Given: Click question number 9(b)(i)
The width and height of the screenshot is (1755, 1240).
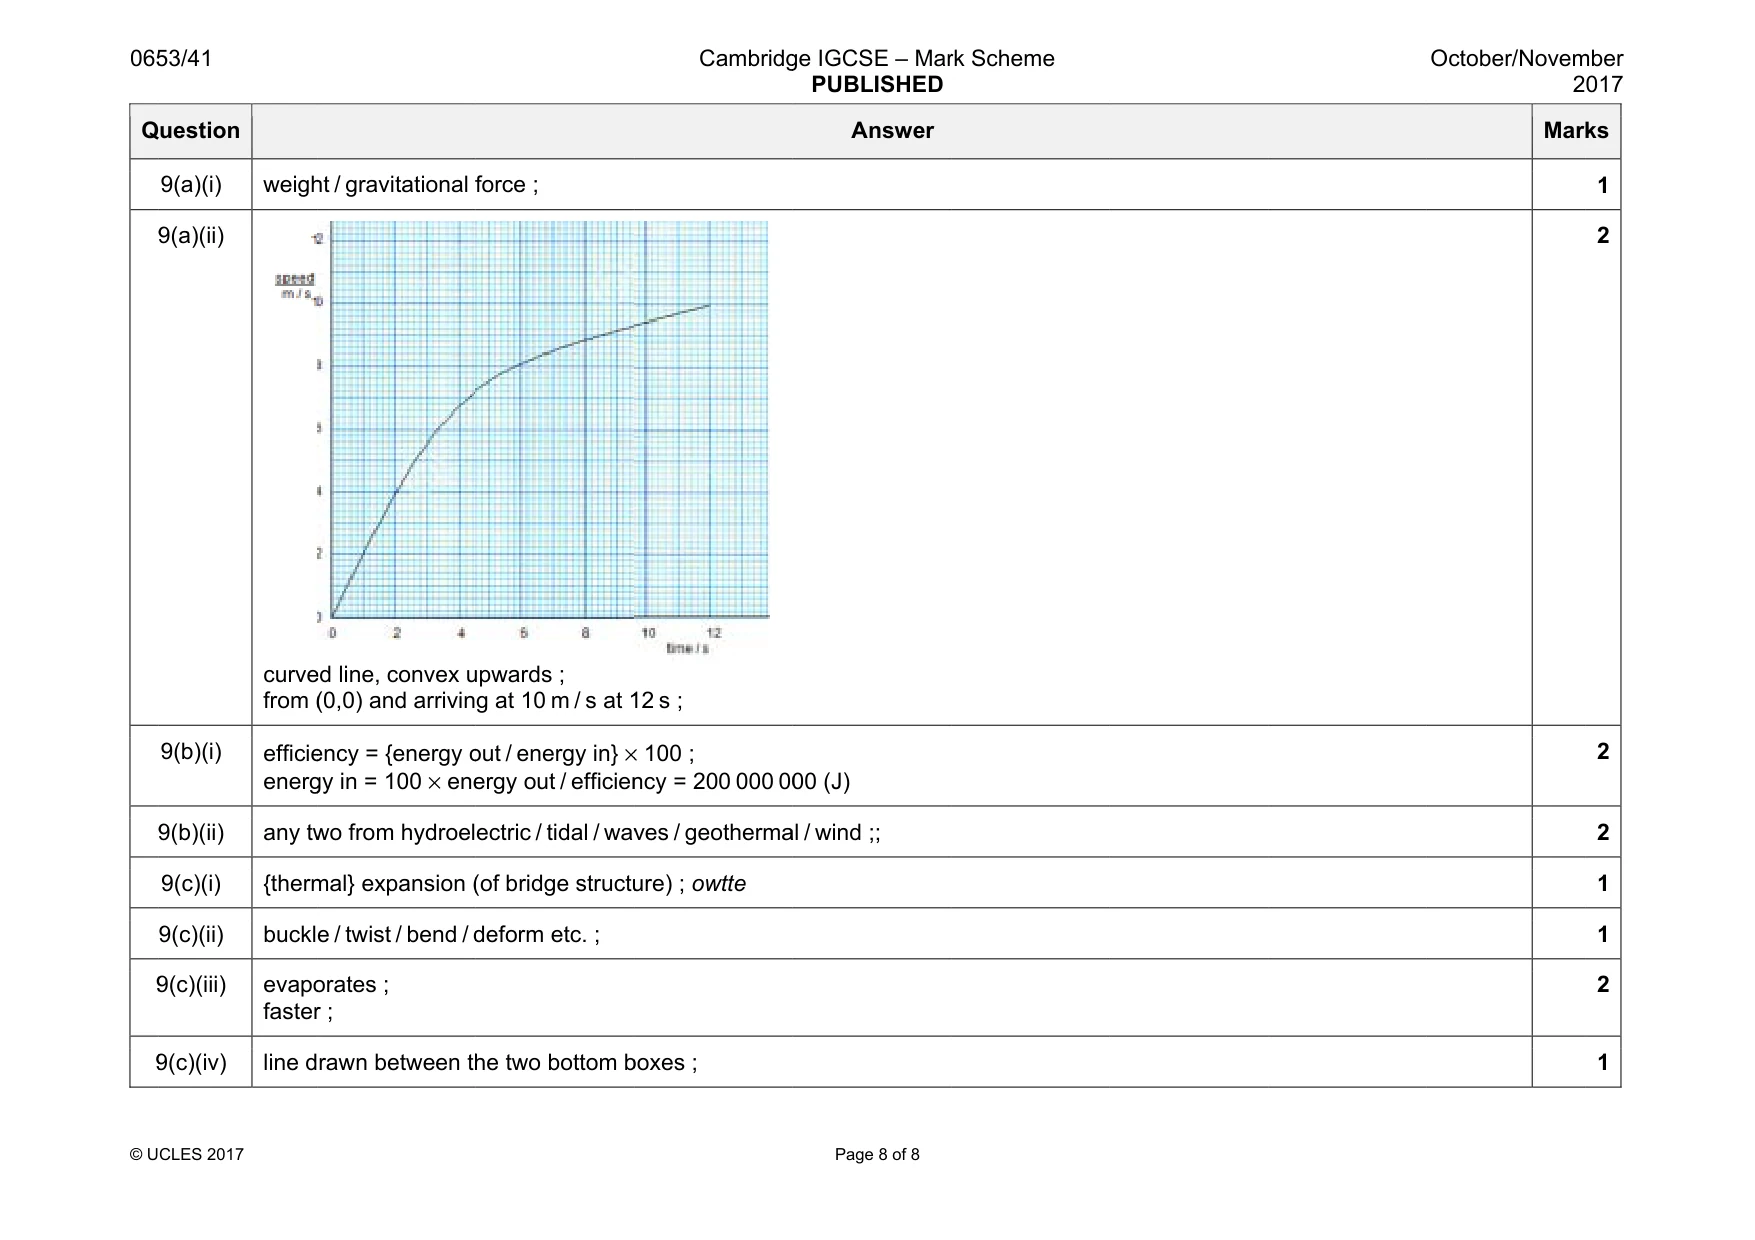Looking at the screenshot, I should pos(191,752).
